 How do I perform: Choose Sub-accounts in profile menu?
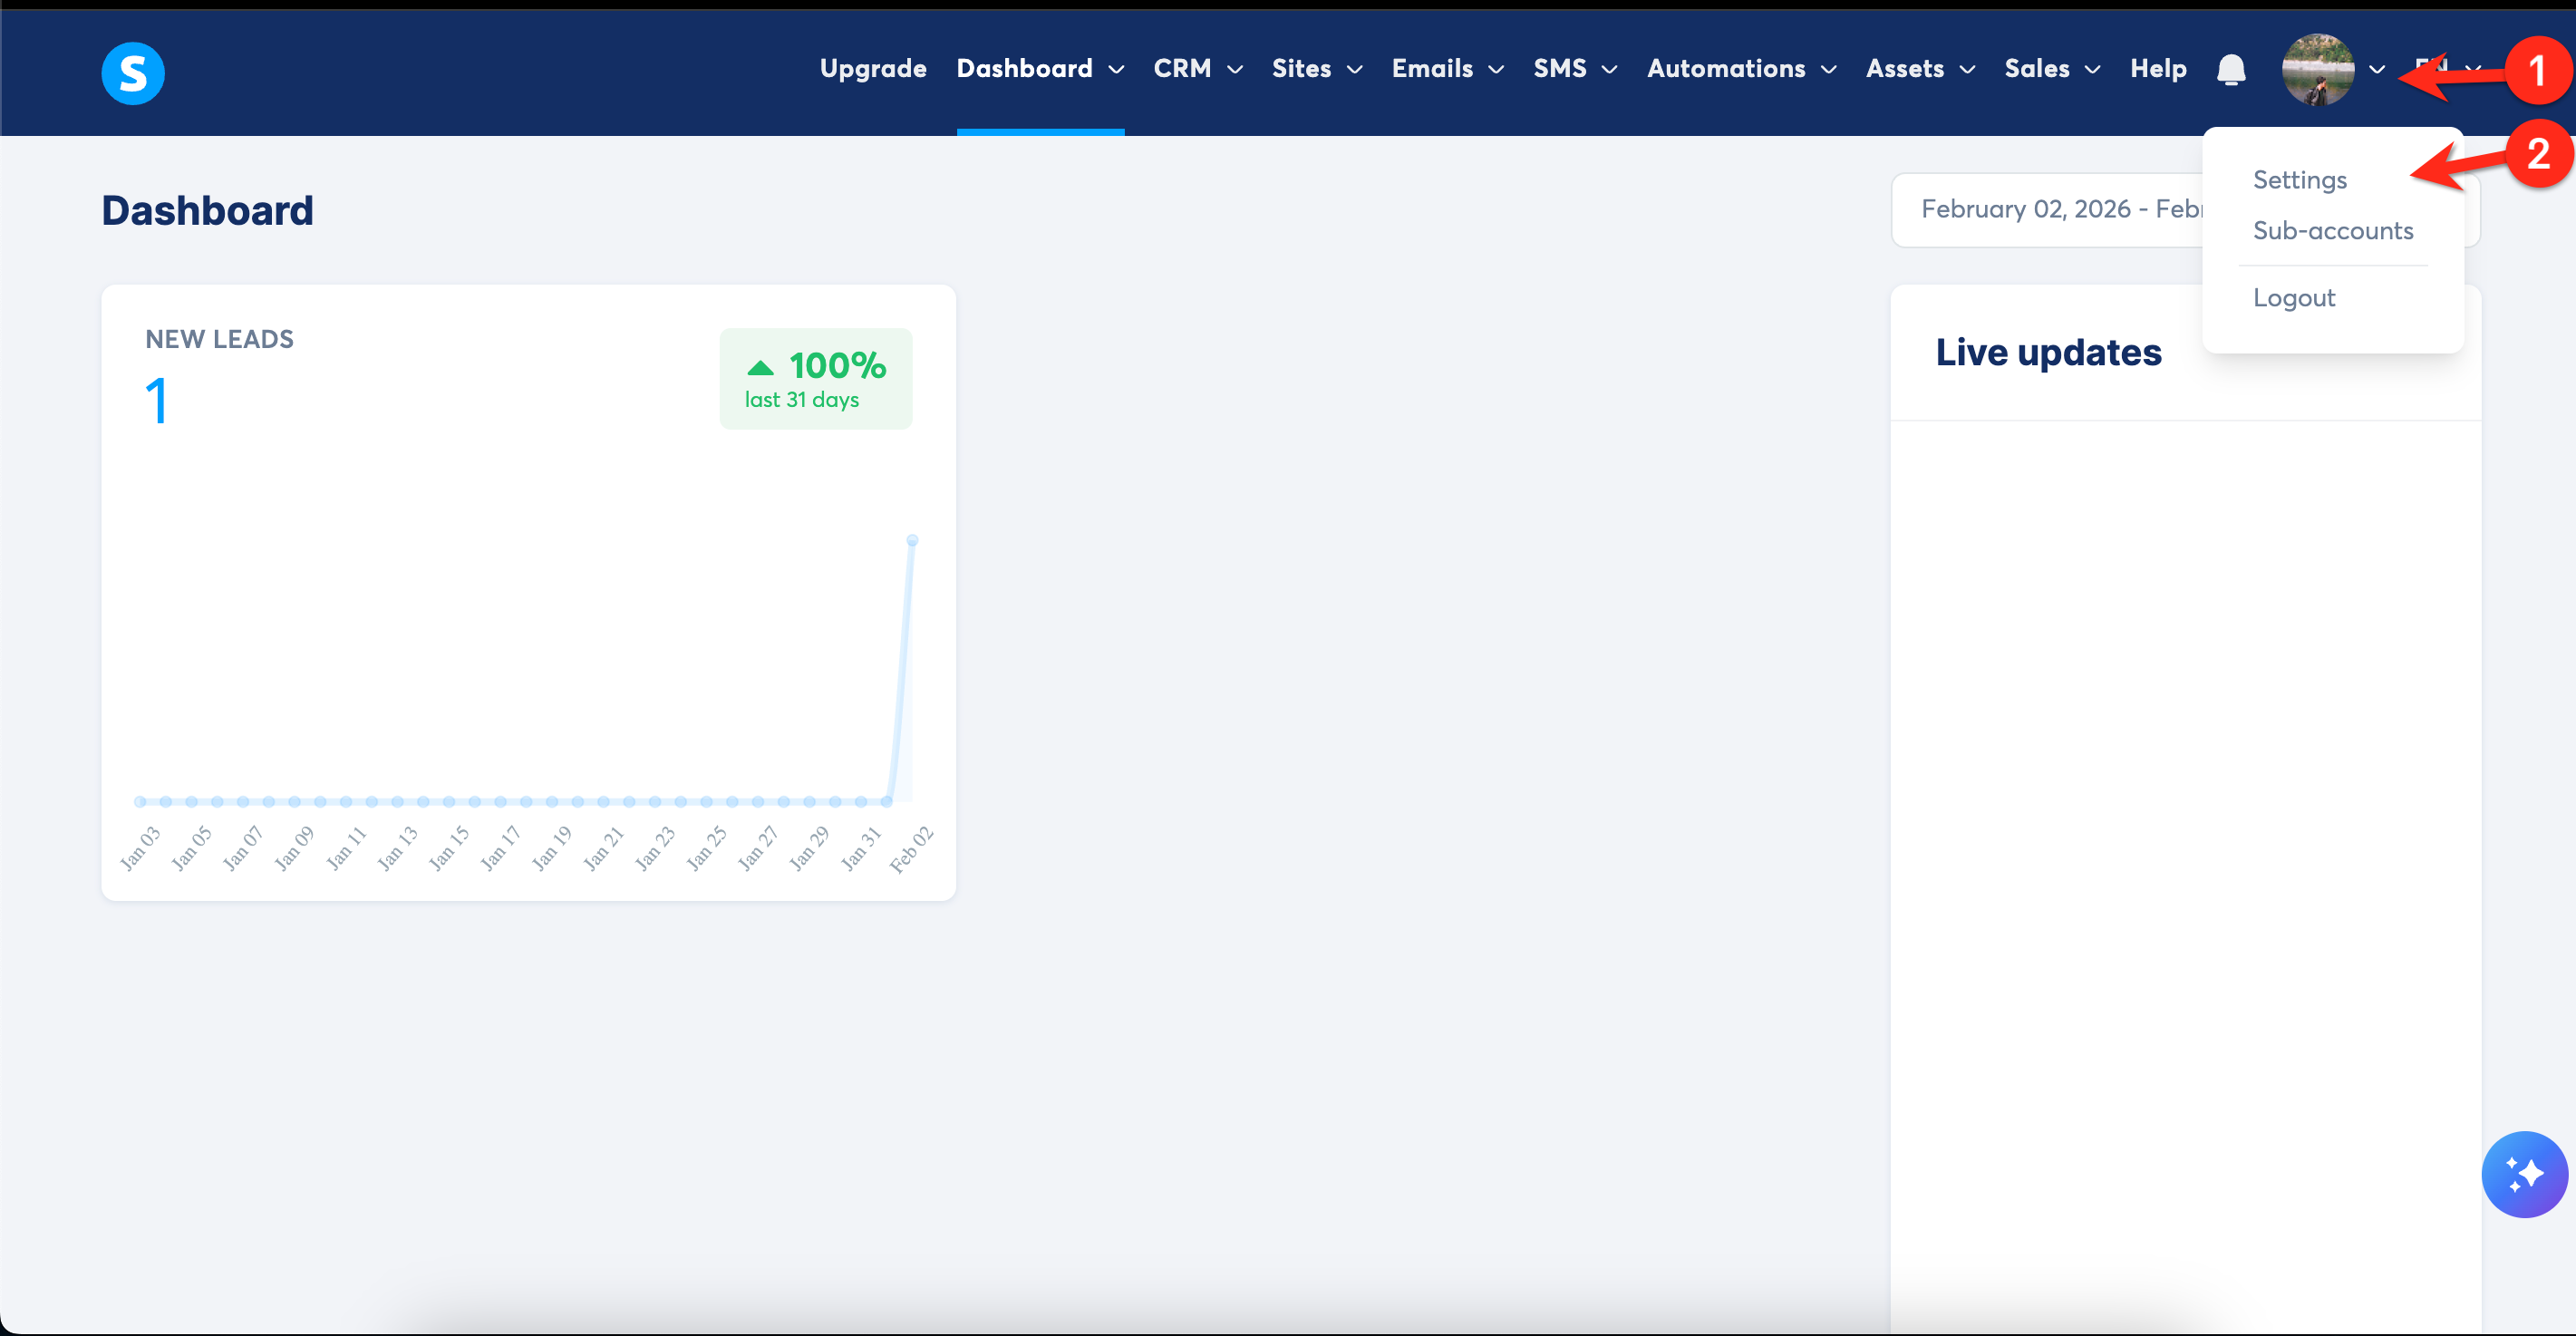point(2332,231)
